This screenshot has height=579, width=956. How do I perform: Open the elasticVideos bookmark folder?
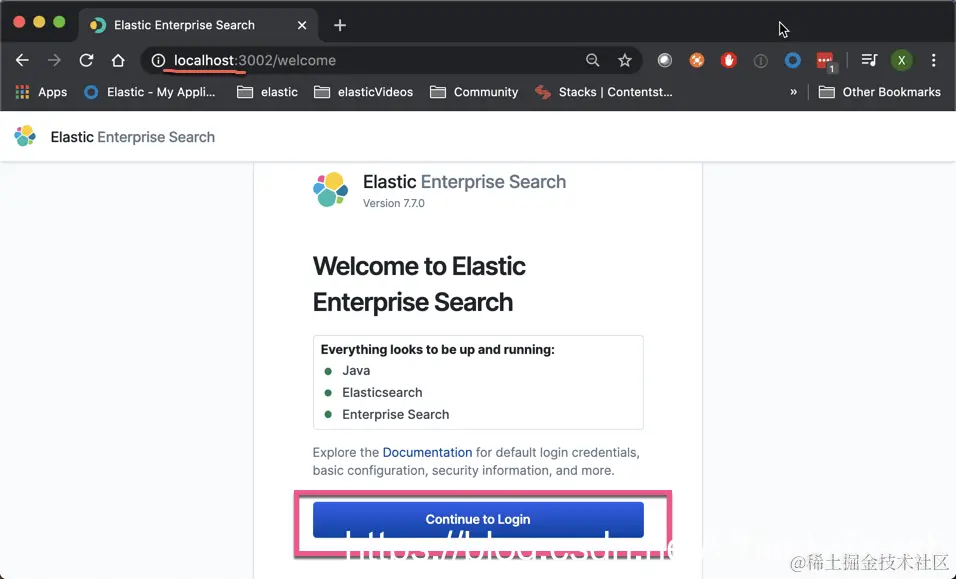[x=363, y=92]
